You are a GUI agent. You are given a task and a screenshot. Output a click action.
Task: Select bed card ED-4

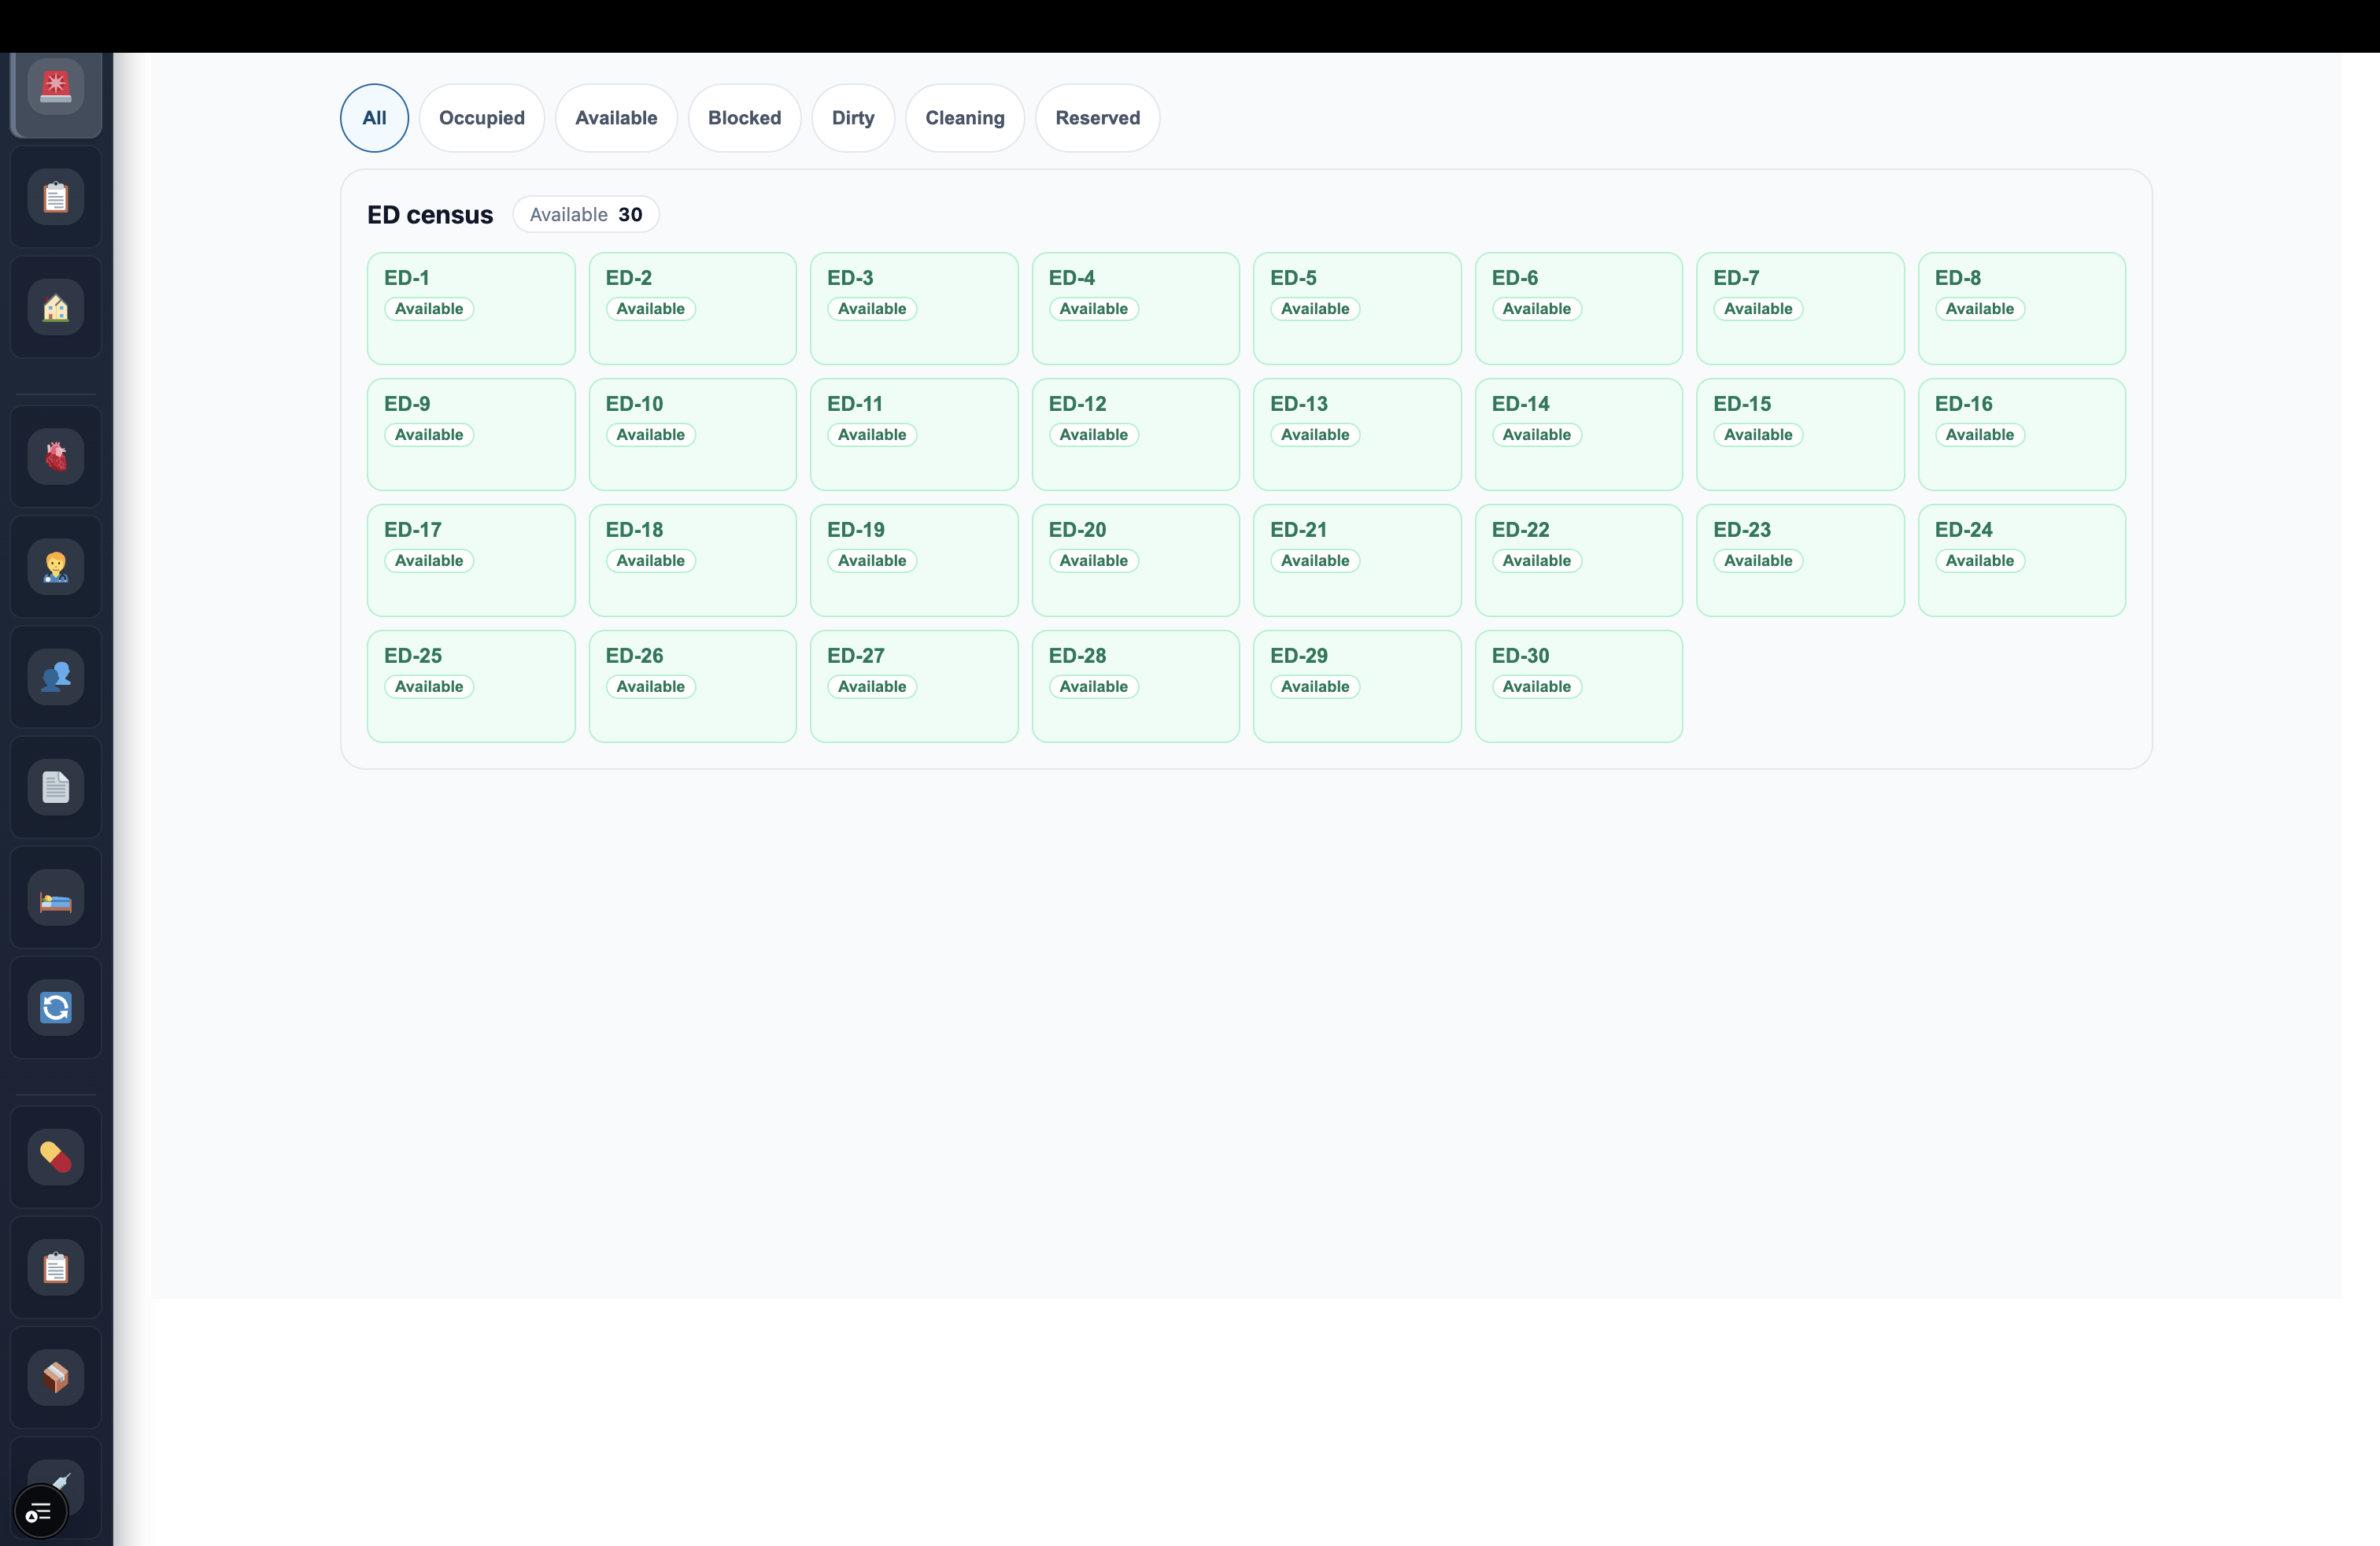(x=1136, y=308)
